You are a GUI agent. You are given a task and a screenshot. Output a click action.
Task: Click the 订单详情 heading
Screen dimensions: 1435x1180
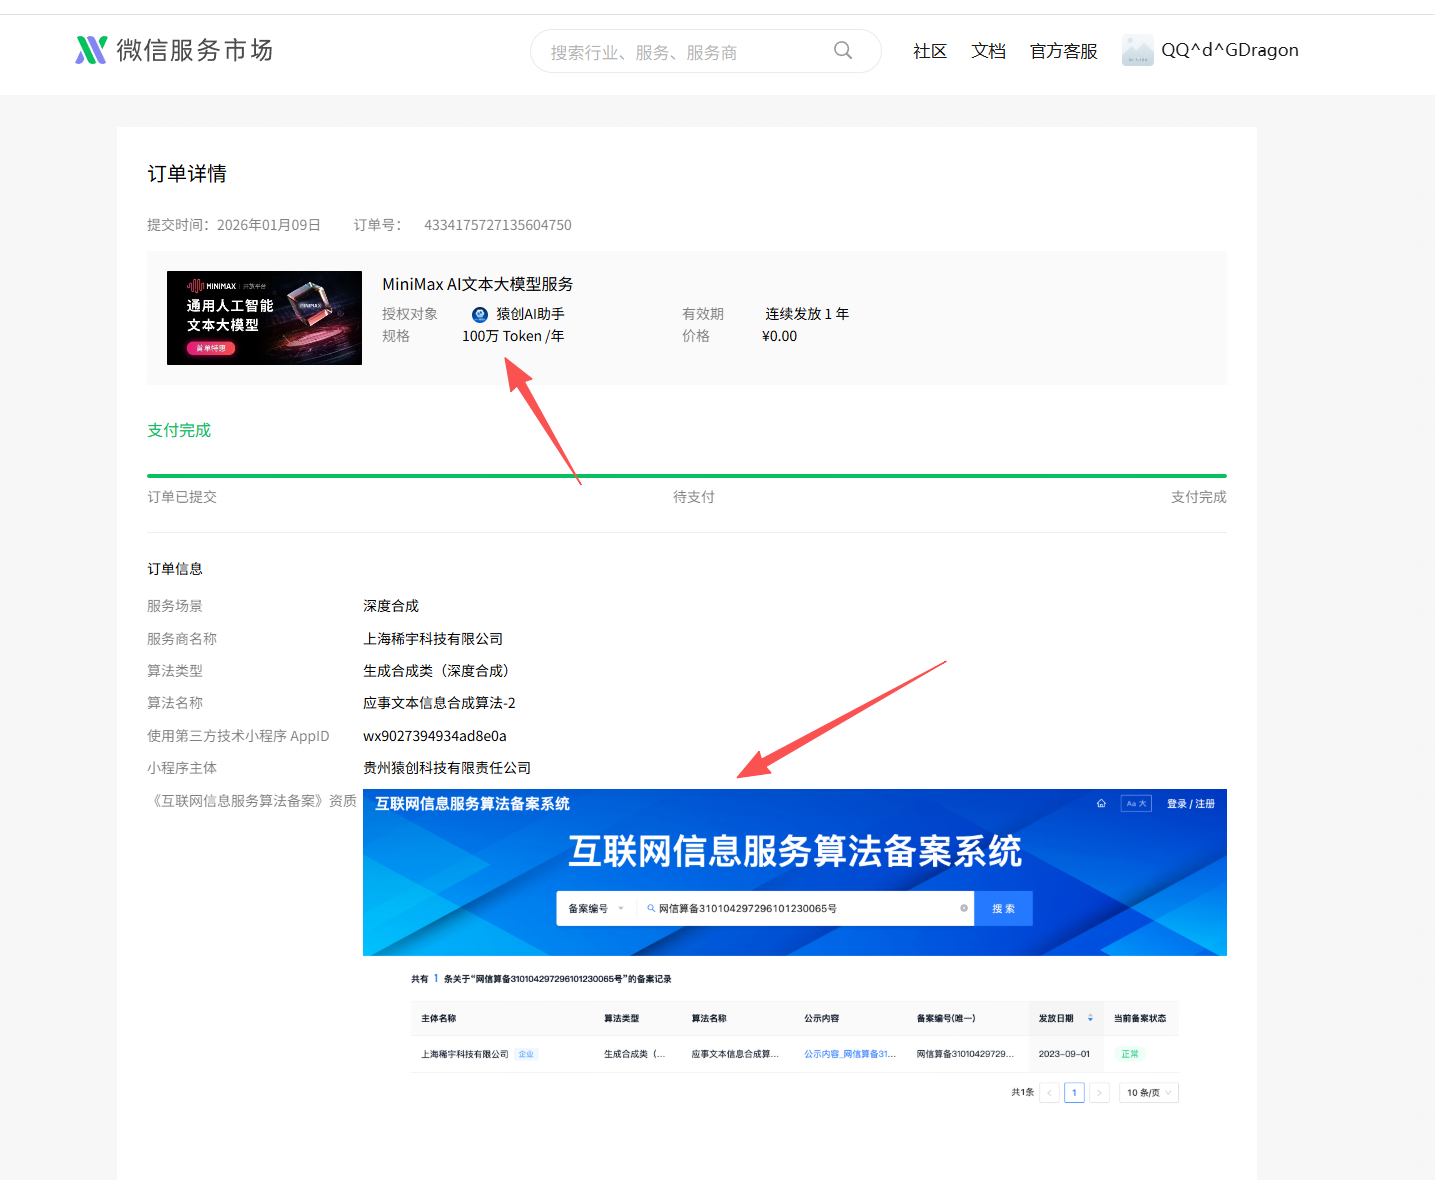(187, 174)
